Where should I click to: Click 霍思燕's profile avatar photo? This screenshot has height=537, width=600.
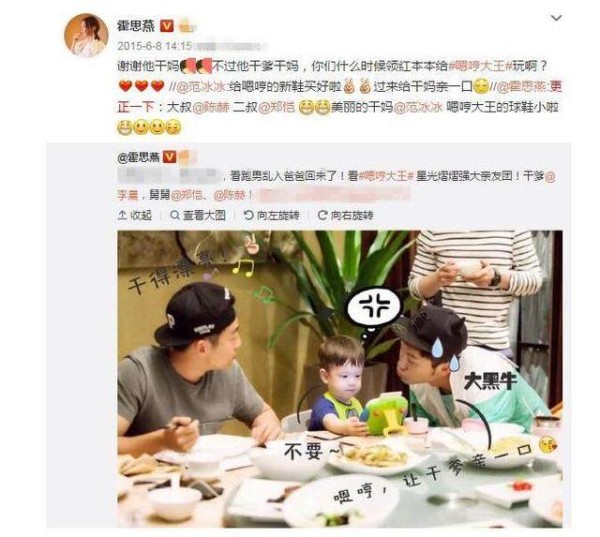tap(86, 35)
